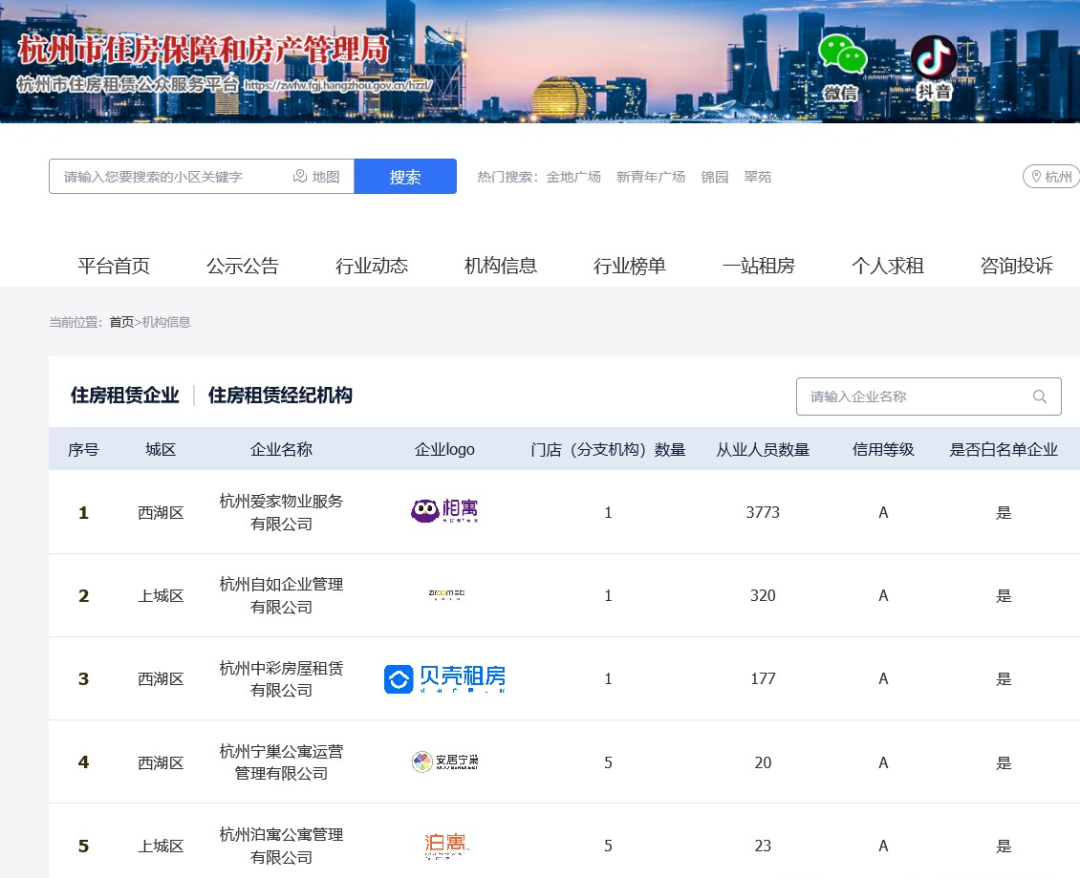Click the 自如 (ziroom) logo

[x=444, y=594]
